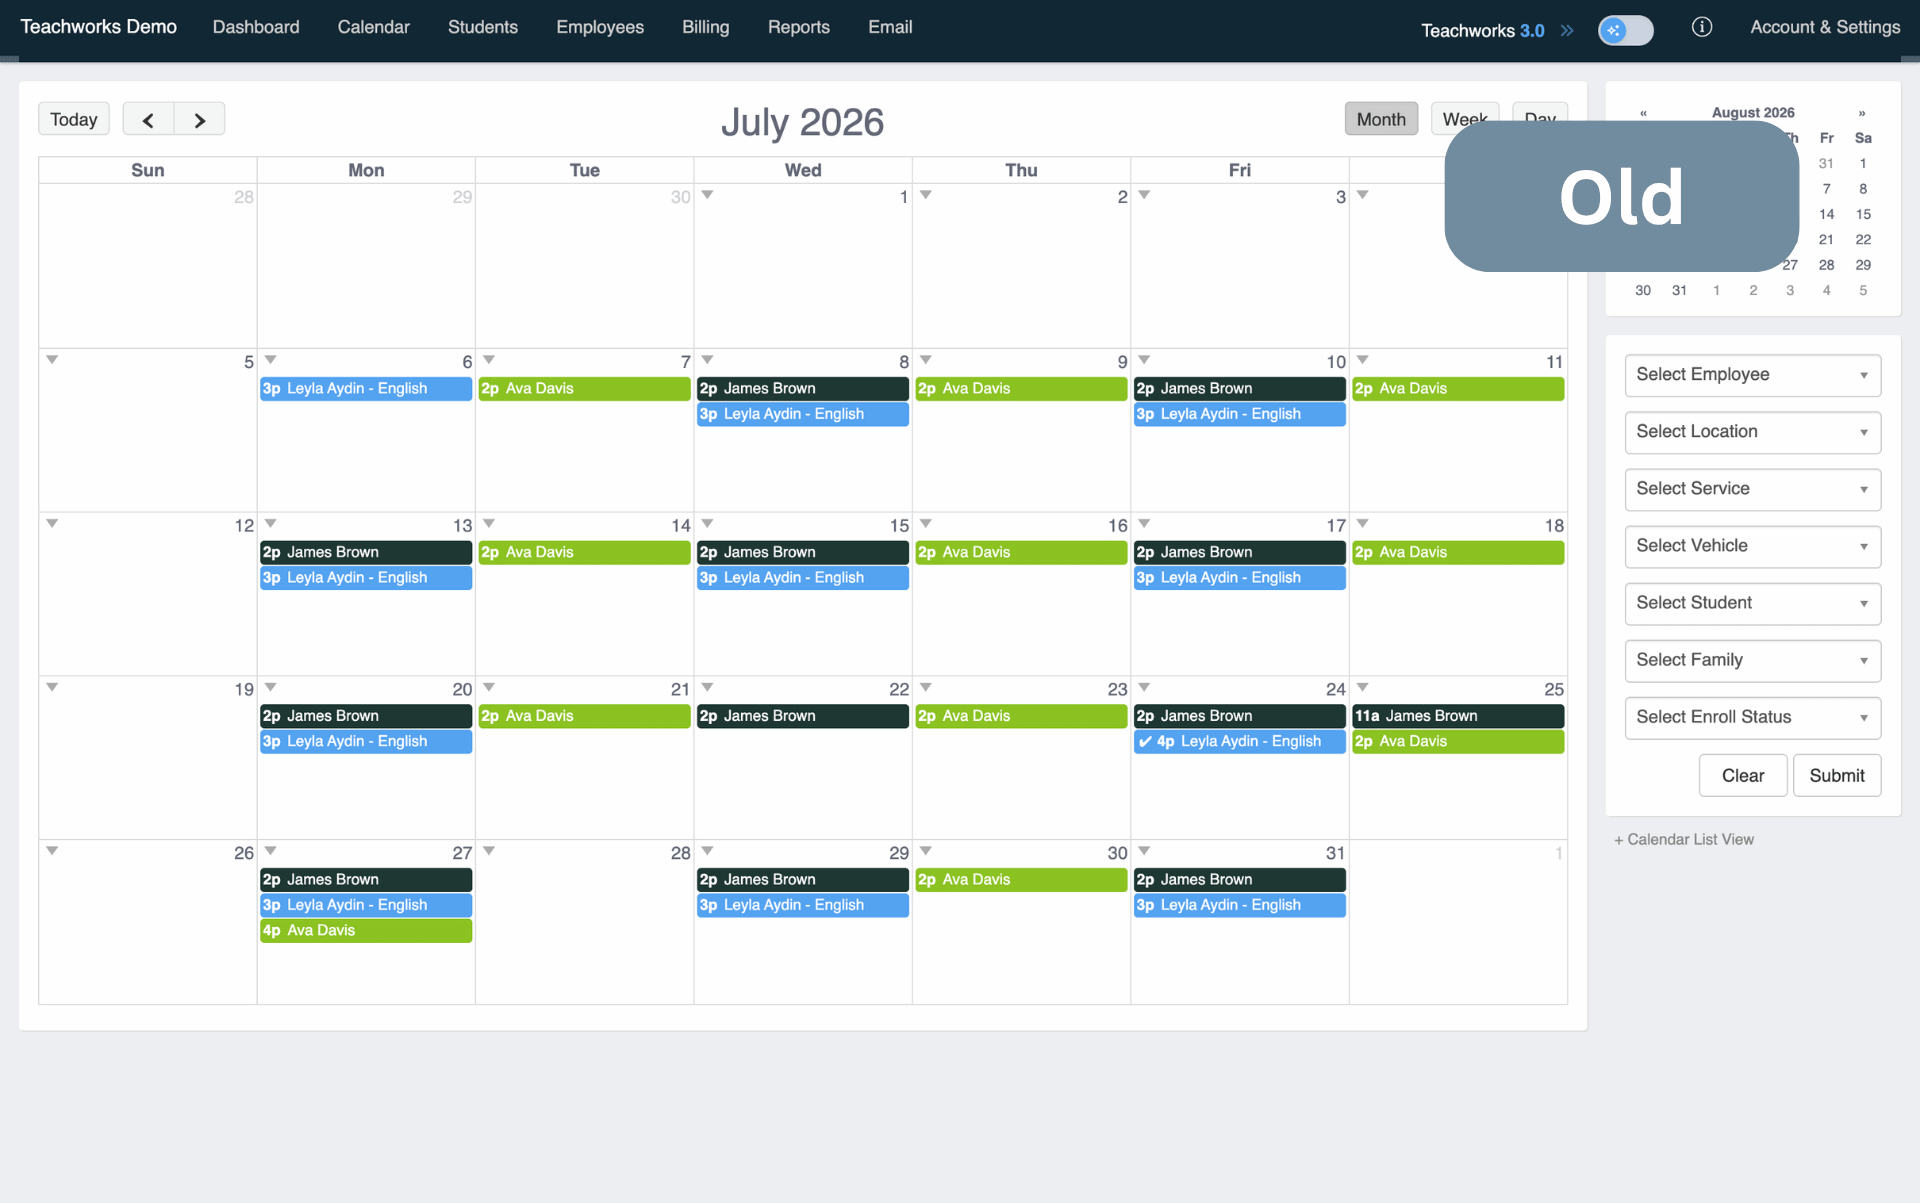1920x1203 pixels.
Task: Open the Students menu item
Action: click(483, 27)
